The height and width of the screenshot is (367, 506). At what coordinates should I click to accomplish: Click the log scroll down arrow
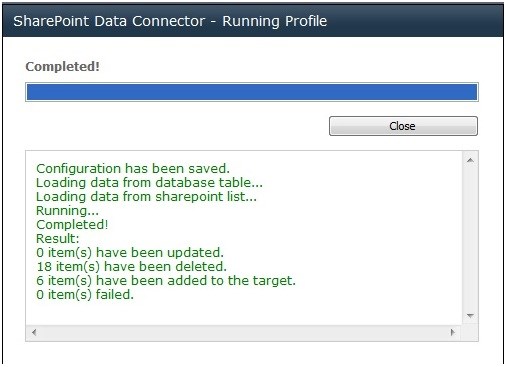pyautogui.click(x=470, y=315)
